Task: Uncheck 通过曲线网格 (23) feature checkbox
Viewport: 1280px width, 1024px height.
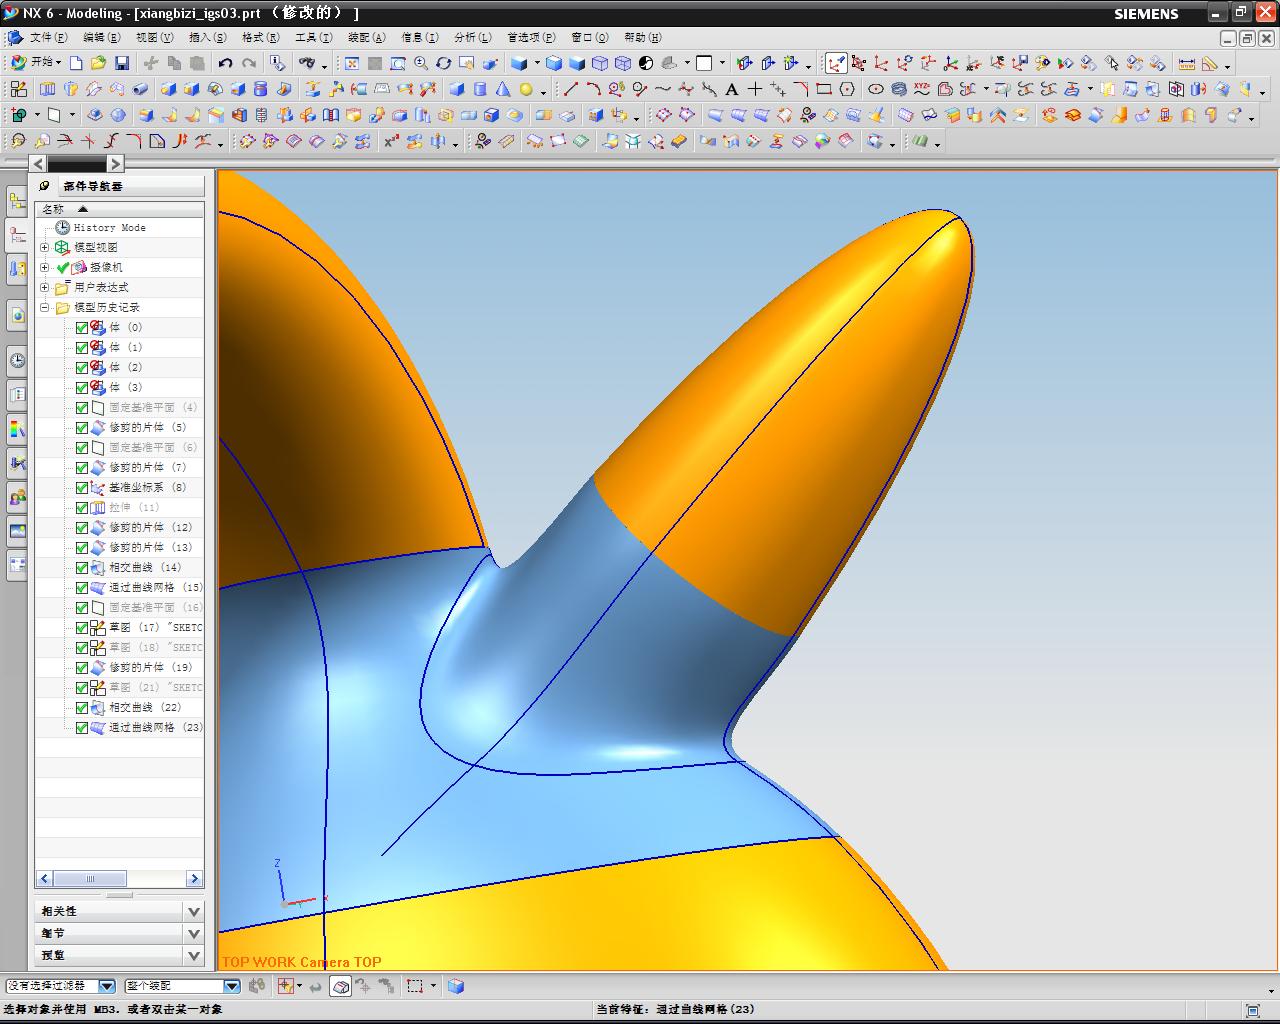Action: [x=82, y=727]
